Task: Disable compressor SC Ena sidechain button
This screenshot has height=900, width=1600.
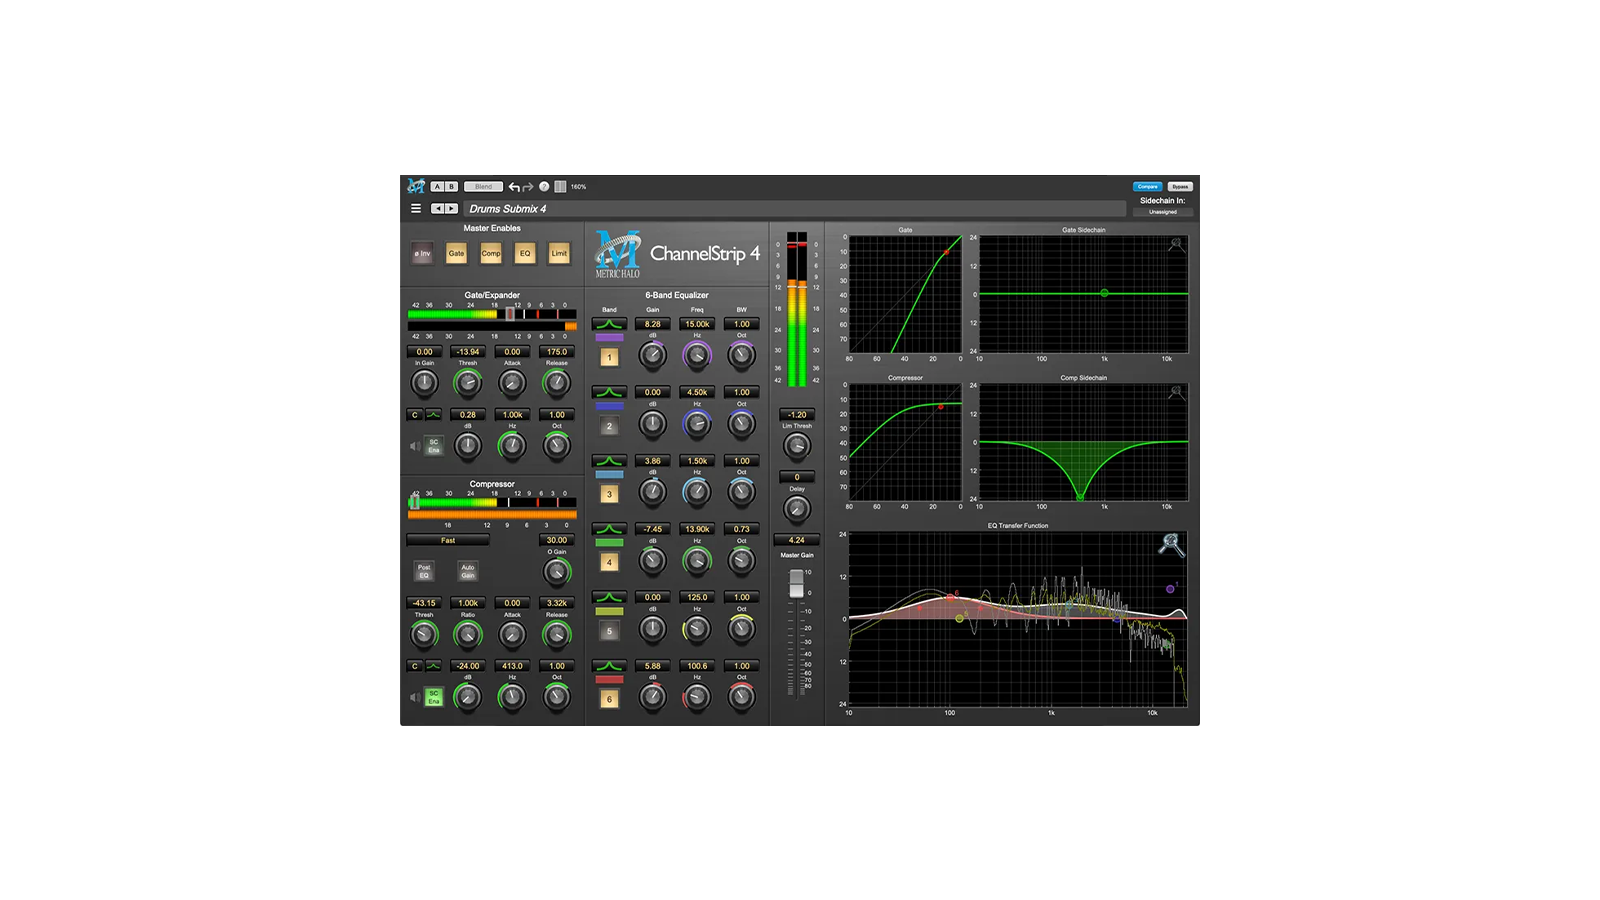Action: pyautogui.click(x=434, y=697)
